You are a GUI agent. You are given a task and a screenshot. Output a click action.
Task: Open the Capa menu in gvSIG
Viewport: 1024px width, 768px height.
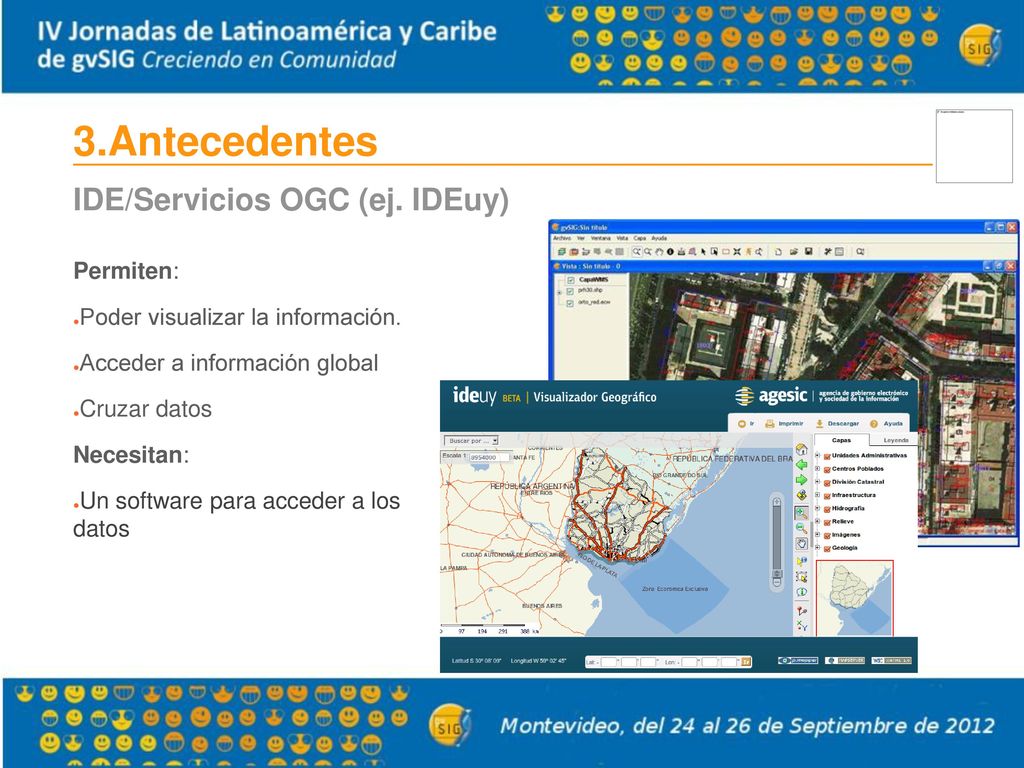click(639, 238)
